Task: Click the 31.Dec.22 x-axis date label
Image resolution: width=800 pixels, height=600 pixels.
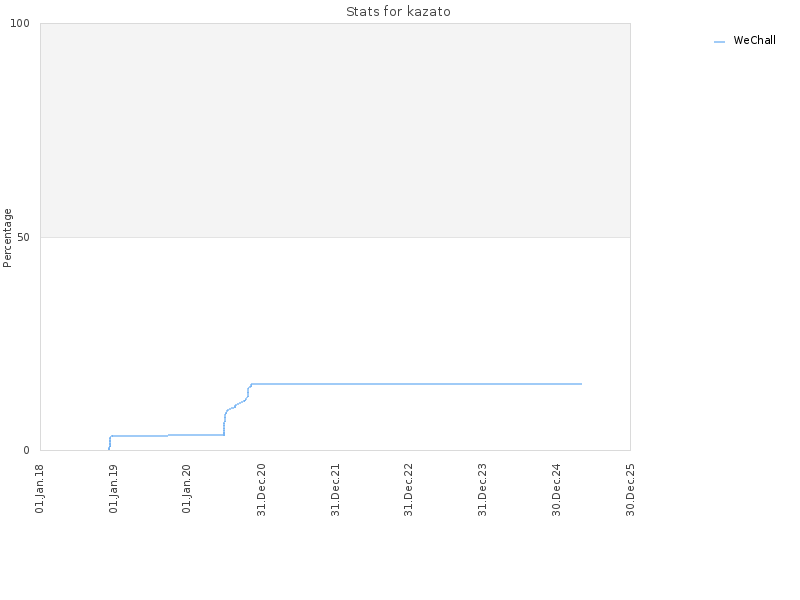Action: (x=408, y=490)
